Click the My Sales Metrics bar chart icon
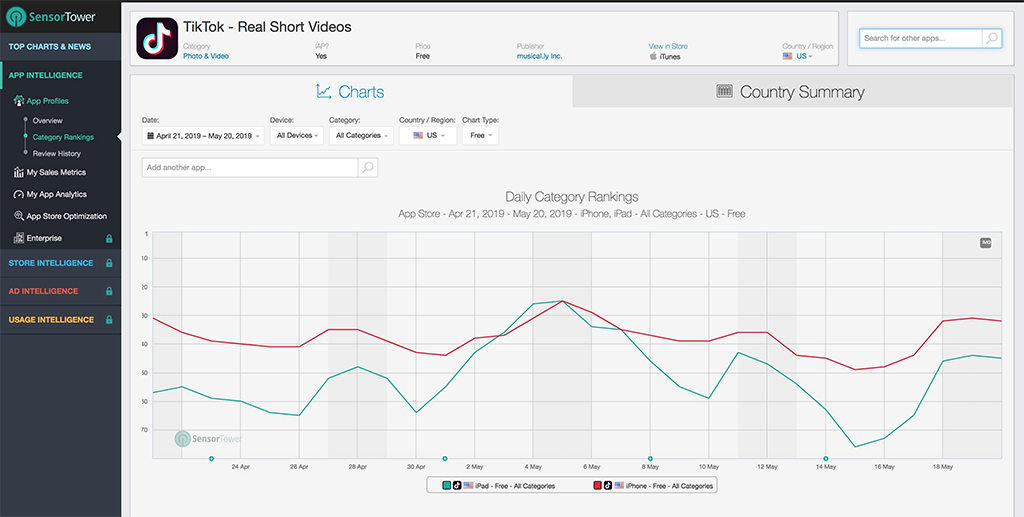The image size is (1024, 517). (x=19, y=173)
